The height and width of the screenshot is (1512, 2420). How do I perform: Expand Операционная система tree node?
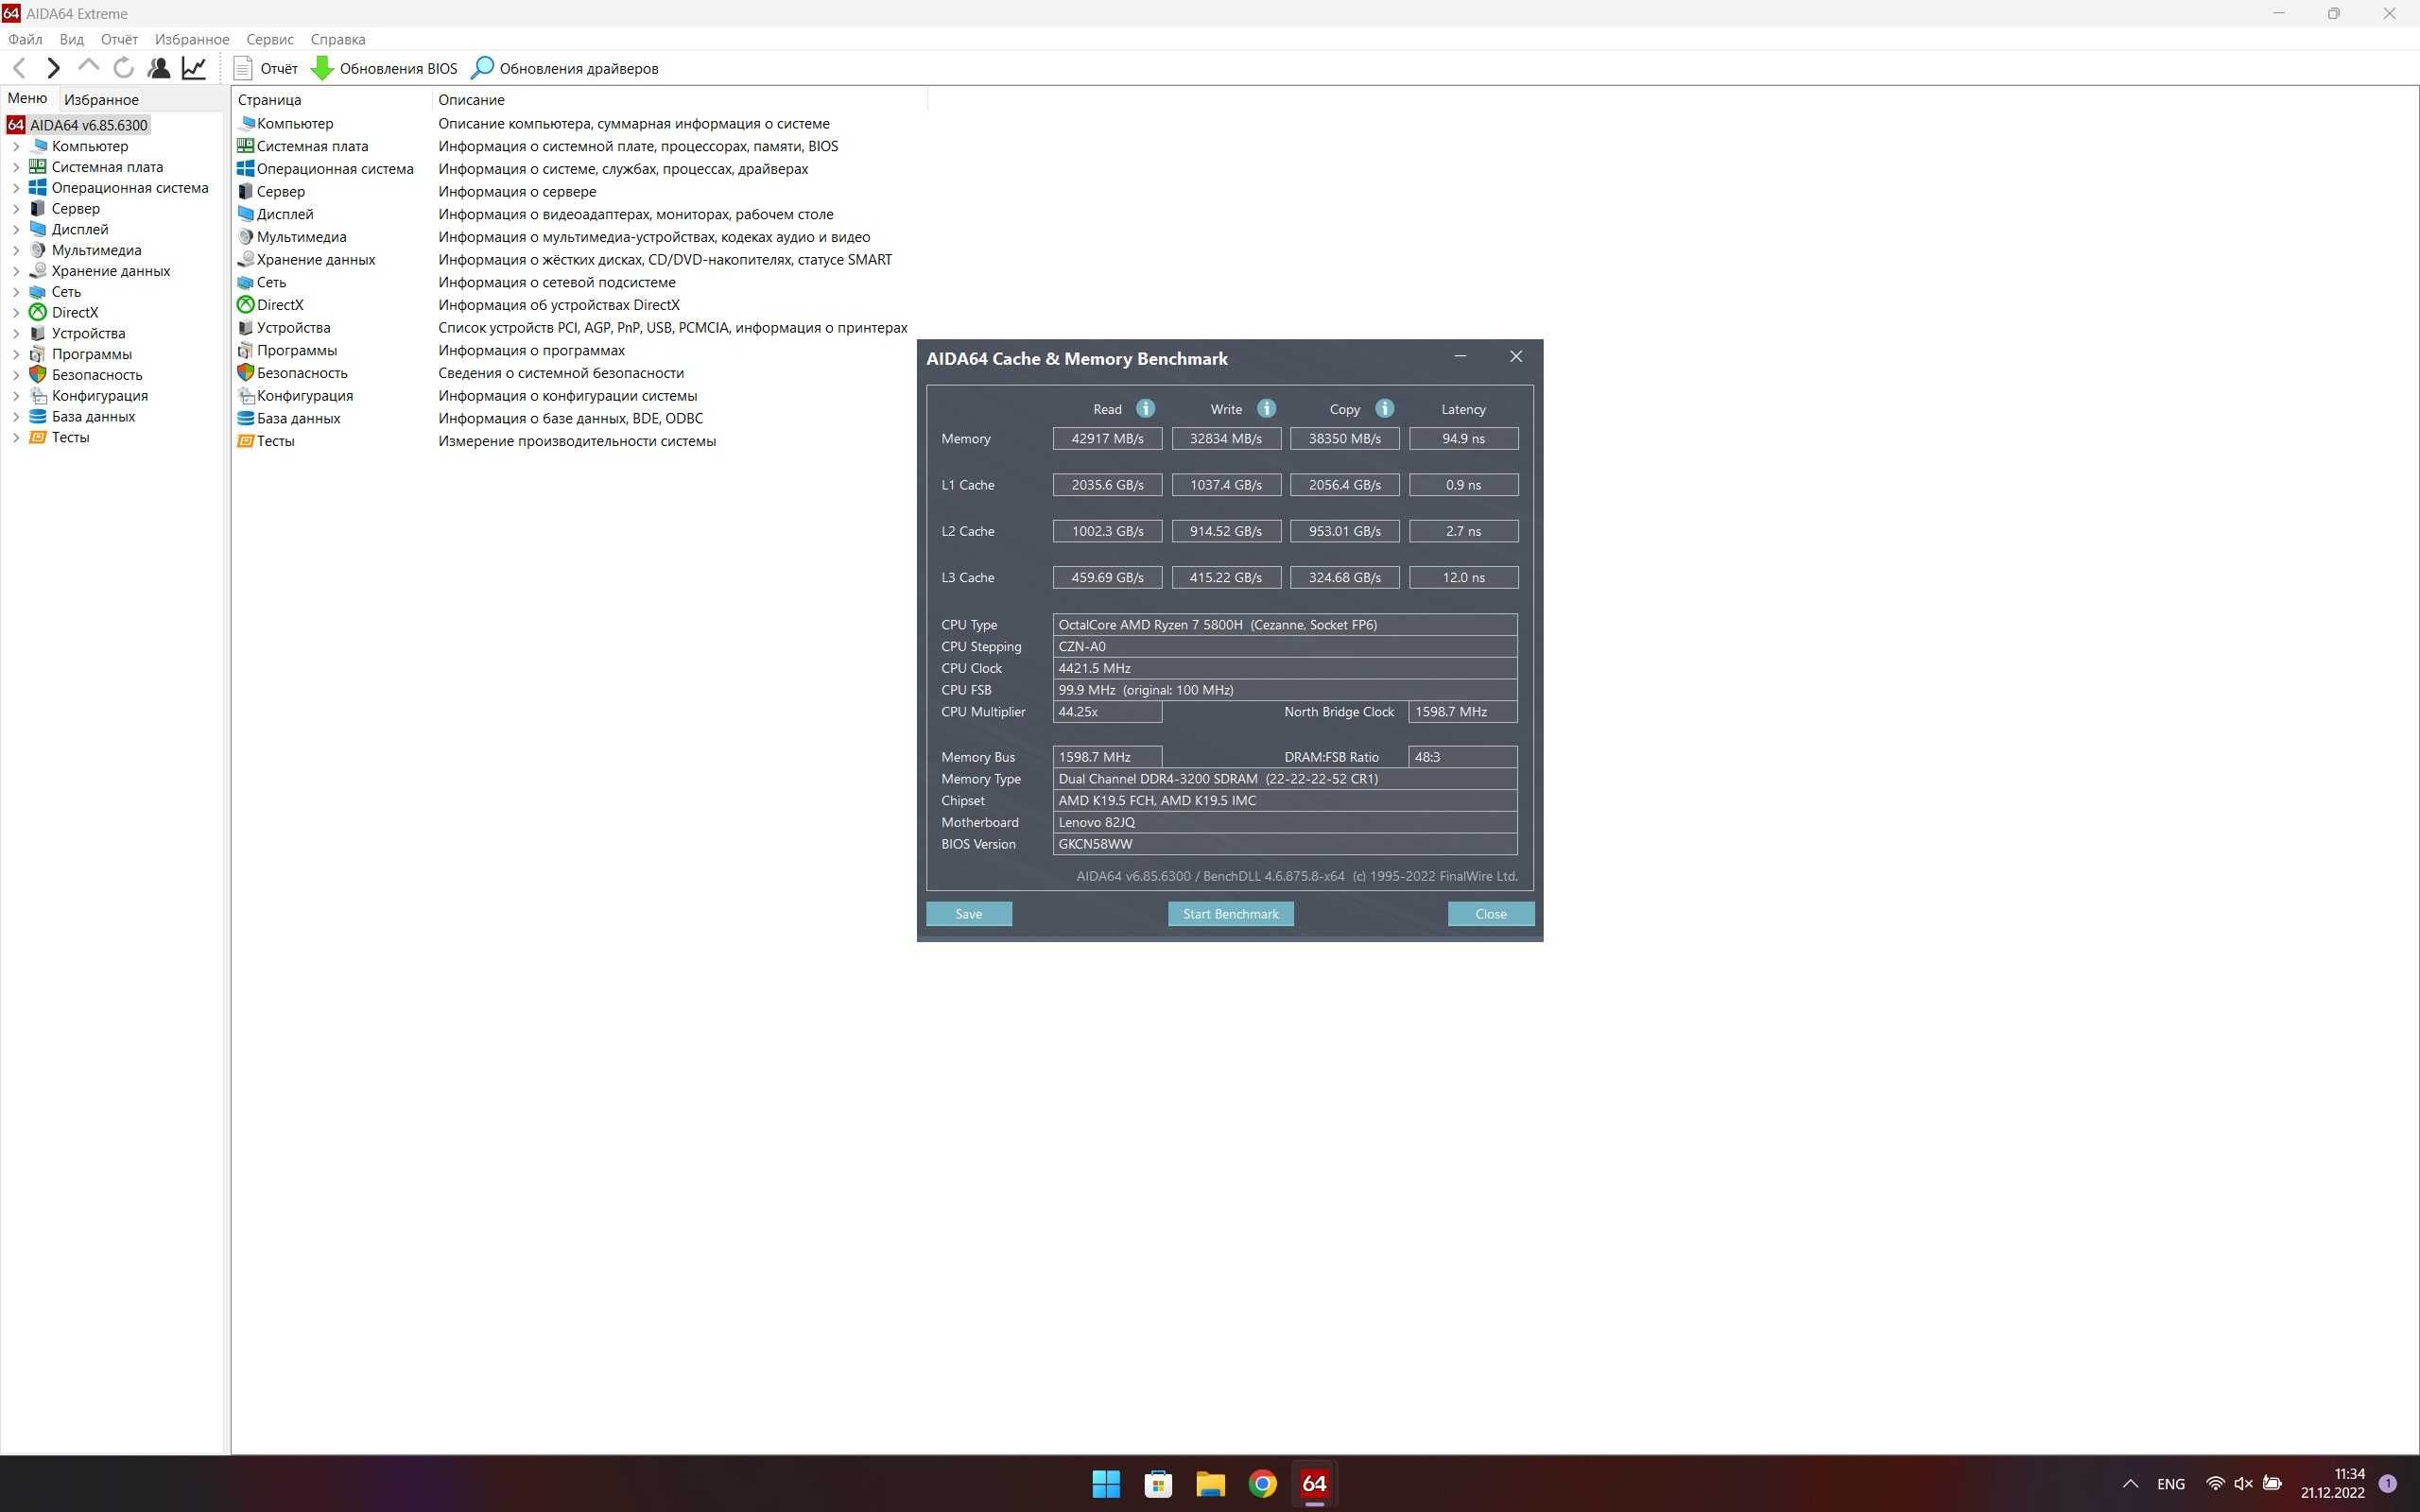click(16, 188)
